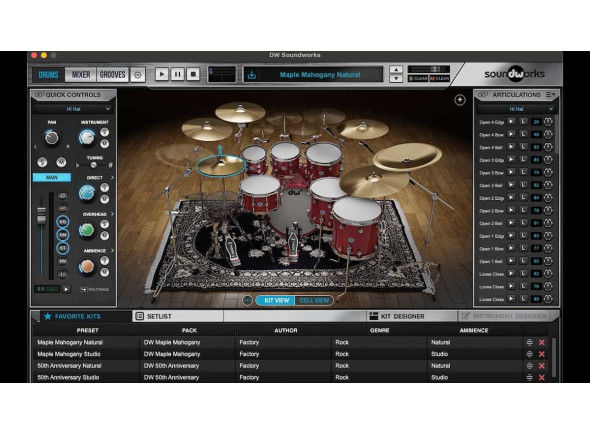Solo the Direct mic channel
Viewport: 590px width, 434px height.
[x=105, y=187]
